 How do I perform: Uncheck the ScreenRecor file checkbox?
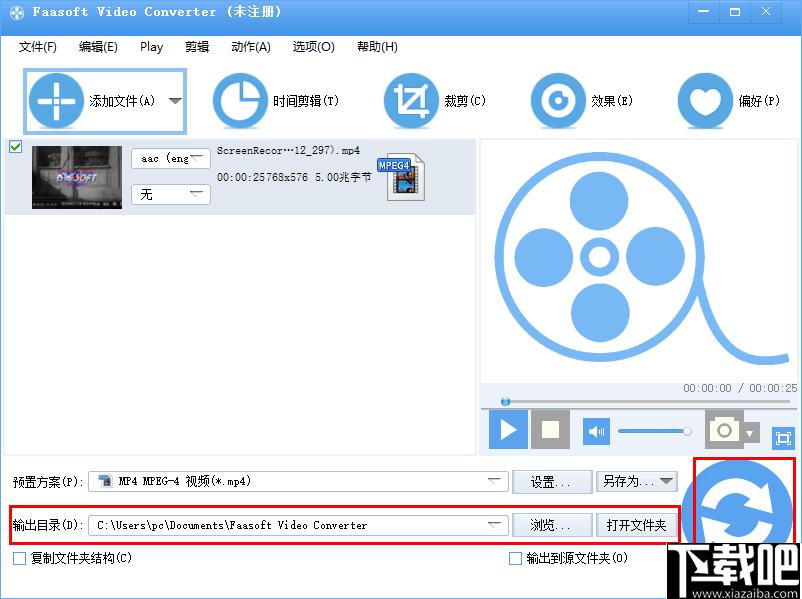[16, 147]
